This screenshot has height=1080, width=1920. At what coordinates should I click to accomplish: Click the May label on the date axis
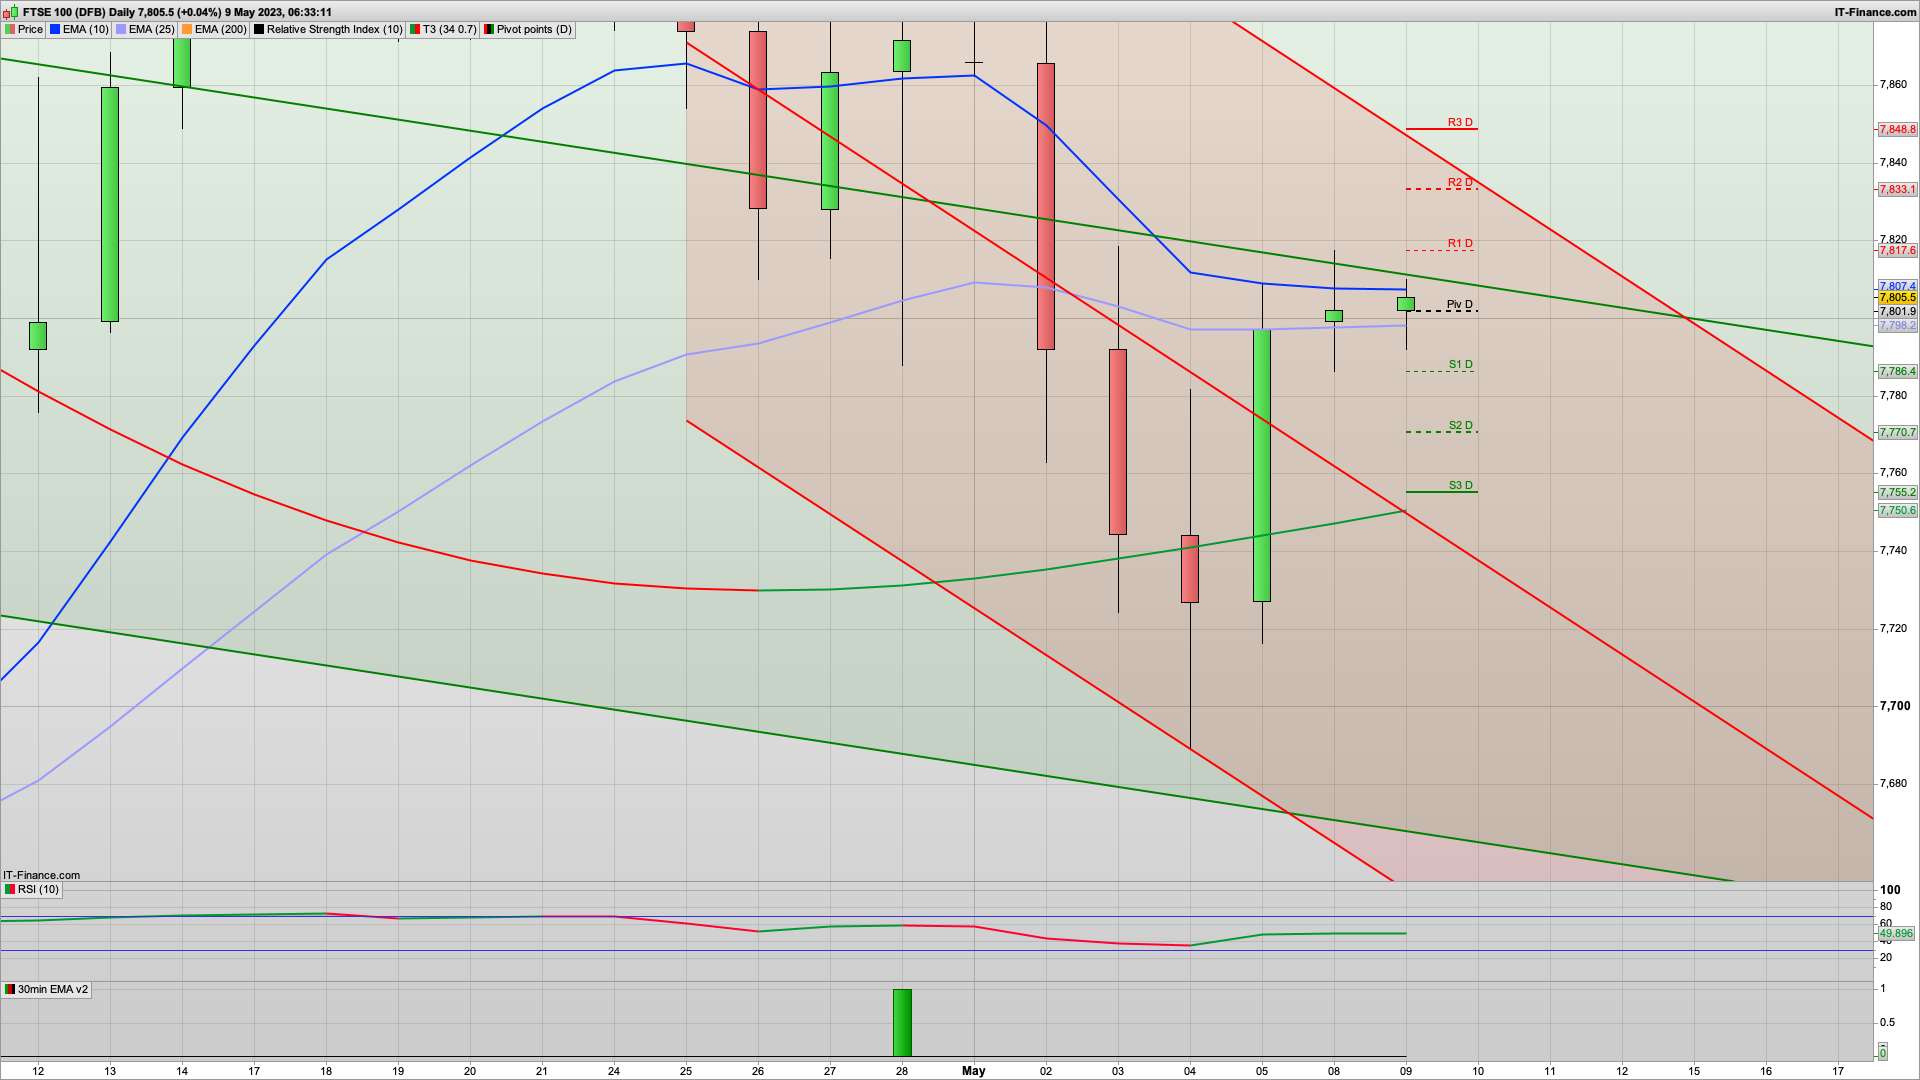pos(973,1070)
